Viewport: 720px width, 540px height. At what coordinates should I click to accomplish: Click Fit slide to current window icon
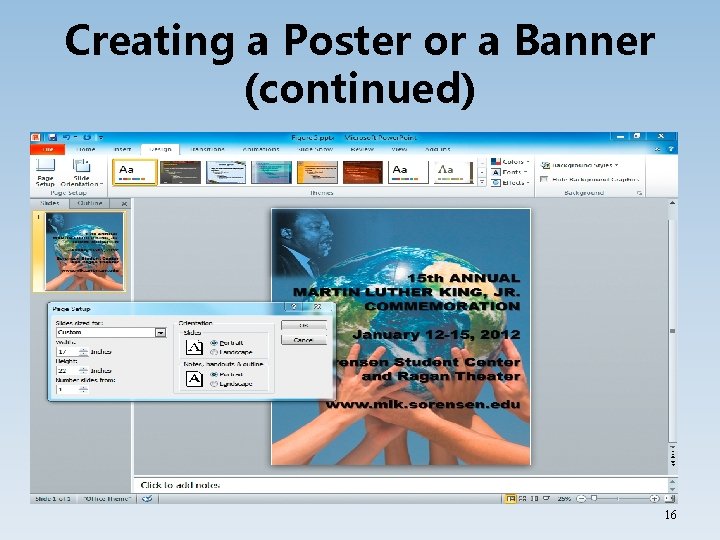669,499
